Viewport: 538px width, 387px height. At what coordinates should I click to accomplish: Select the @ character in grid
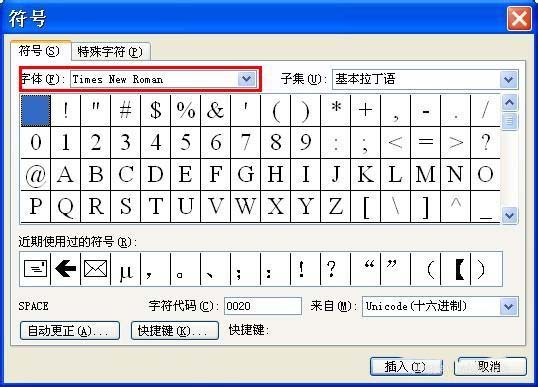[x=36, y=175]
